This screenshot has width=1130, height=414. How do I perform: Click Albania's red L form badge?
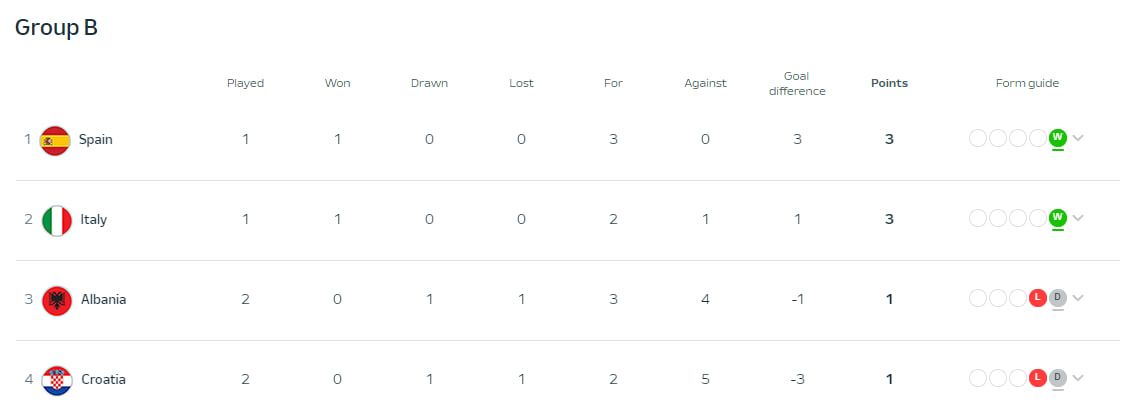pos(1038,298)
